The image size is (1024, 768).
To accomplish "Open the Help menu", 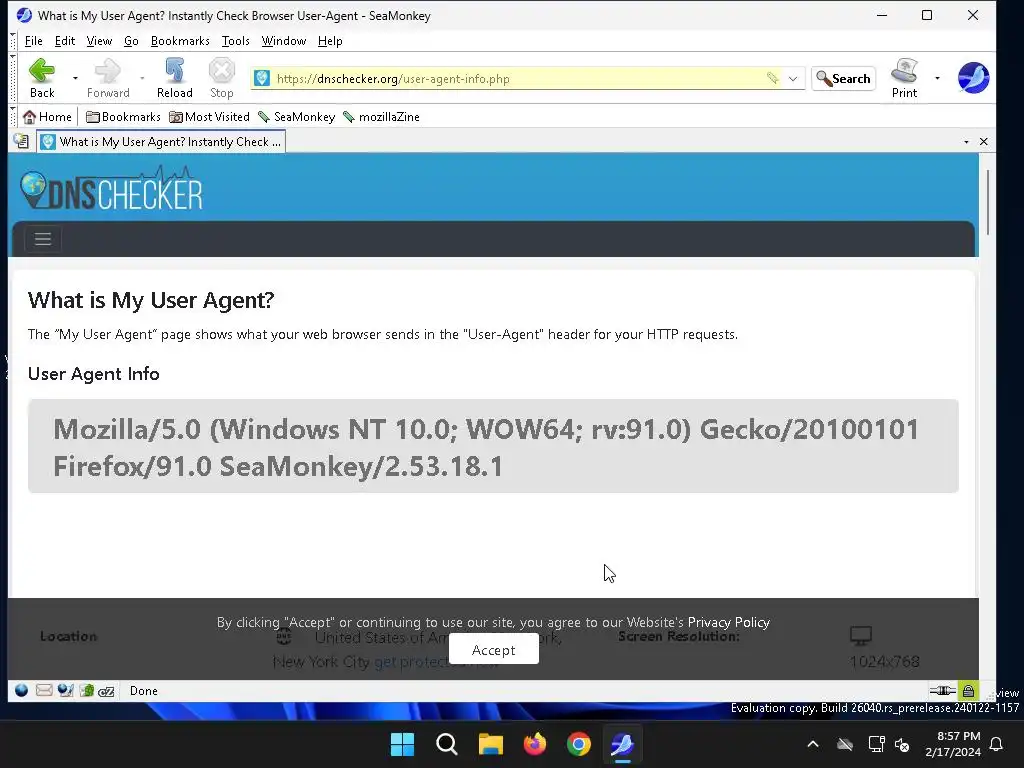I will 330,40.
